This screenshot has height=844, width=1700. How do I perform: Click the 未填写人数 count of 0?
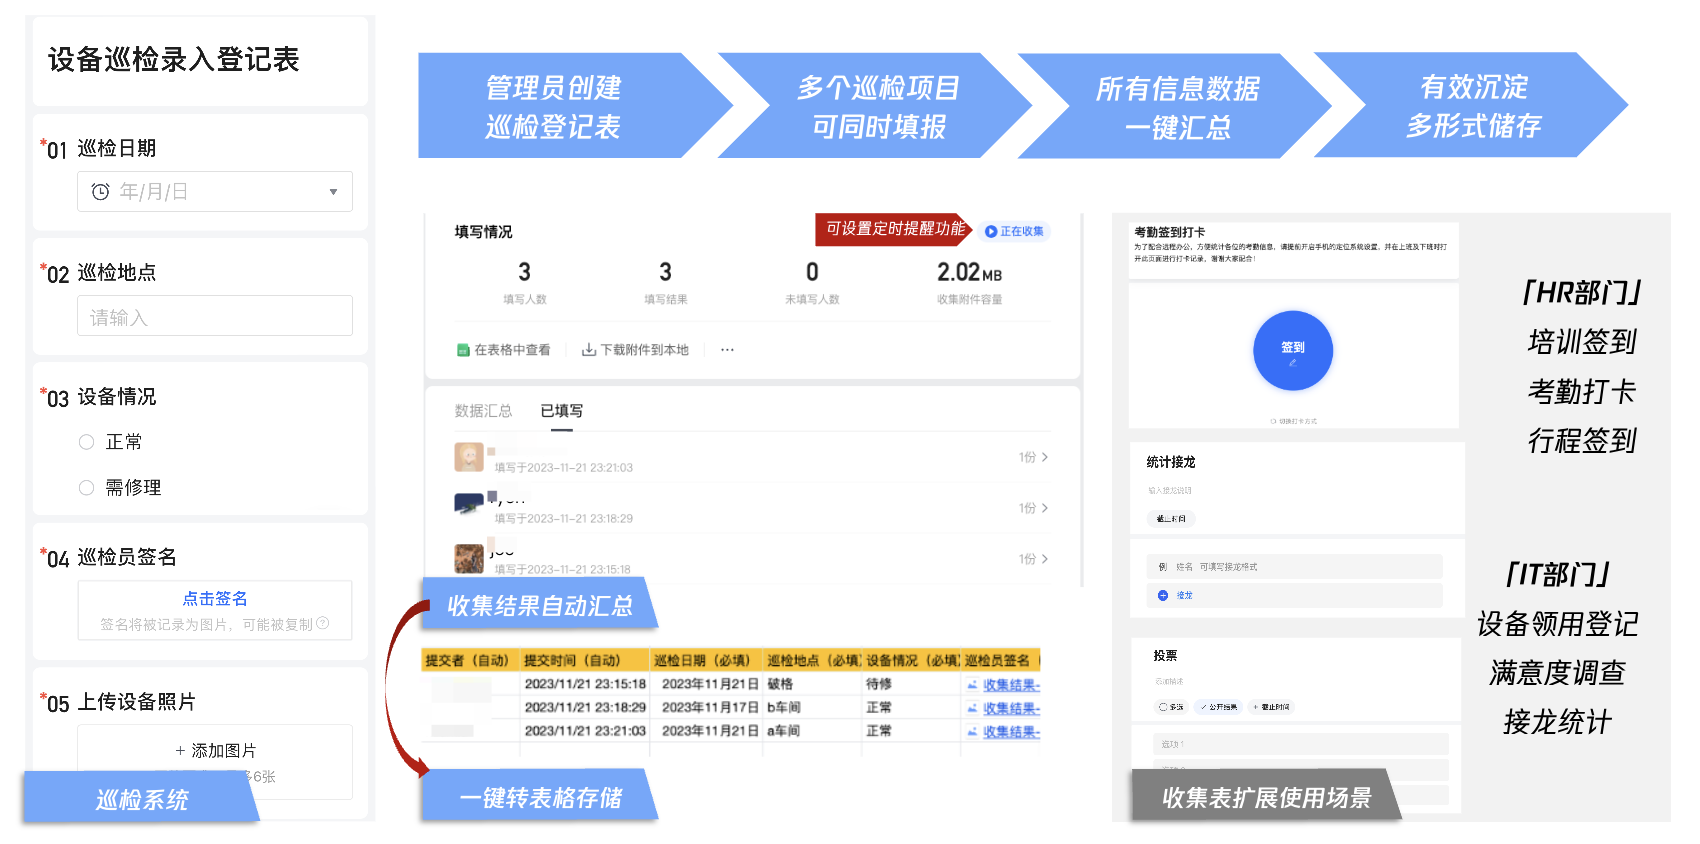click(x=812, y=272)
